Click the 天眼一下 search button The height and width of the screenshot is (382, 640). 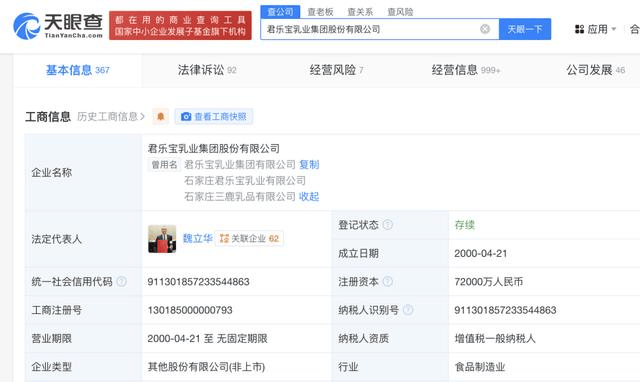pyautogui.click(x=525, y=29)
